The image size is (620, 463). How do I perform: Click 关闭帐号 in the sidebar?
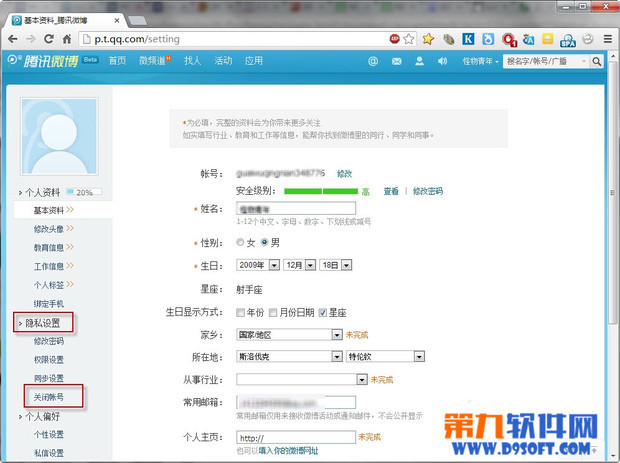(49, 397)
